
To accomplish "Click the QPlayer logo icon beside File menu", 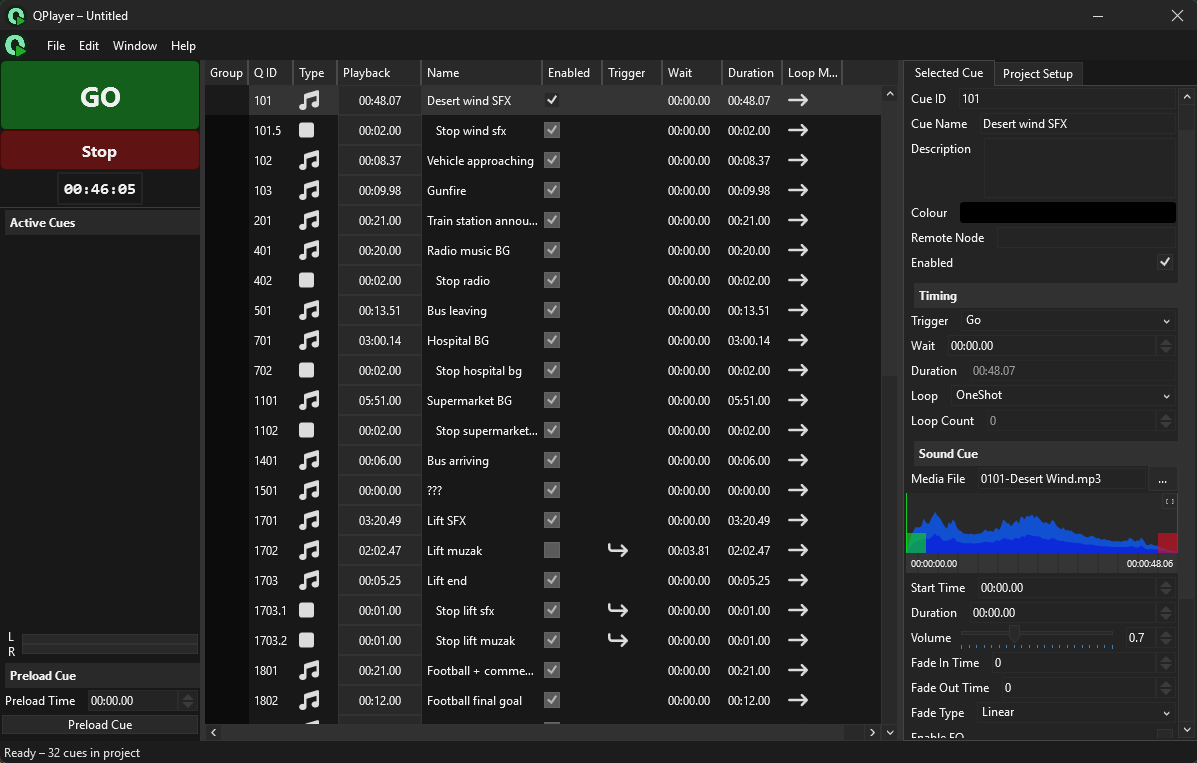I will (x=16, y=46).
